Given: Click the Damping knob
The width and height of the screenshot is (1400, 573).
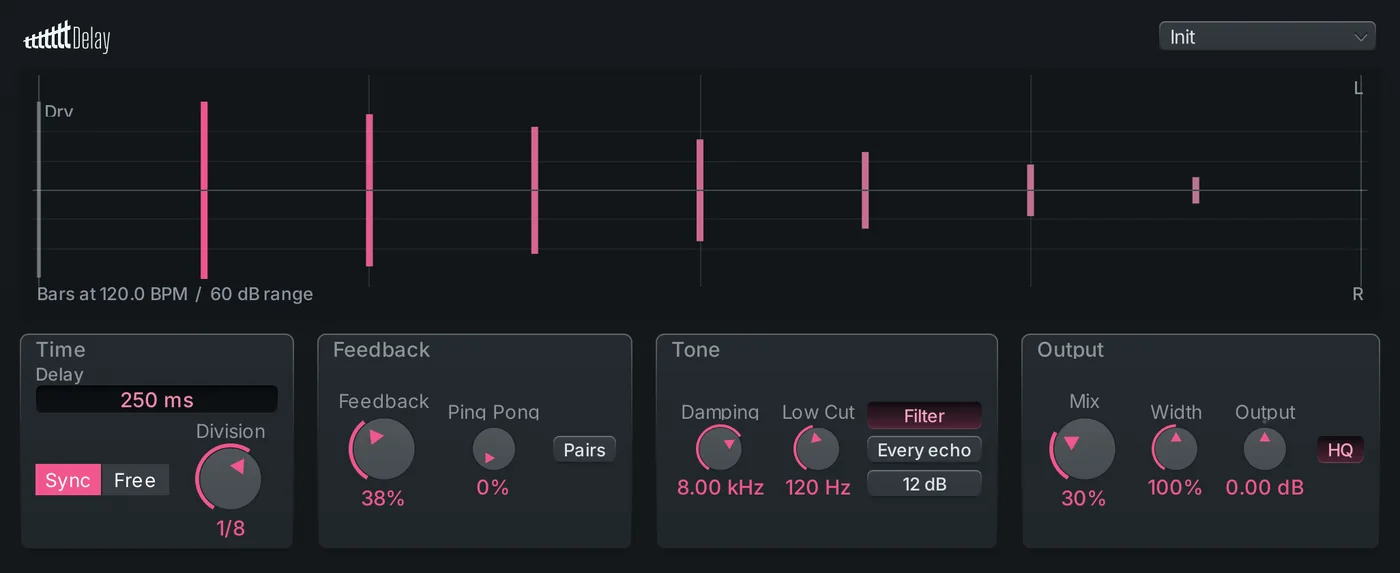Looking at the screenshot, I should [720, 448].
